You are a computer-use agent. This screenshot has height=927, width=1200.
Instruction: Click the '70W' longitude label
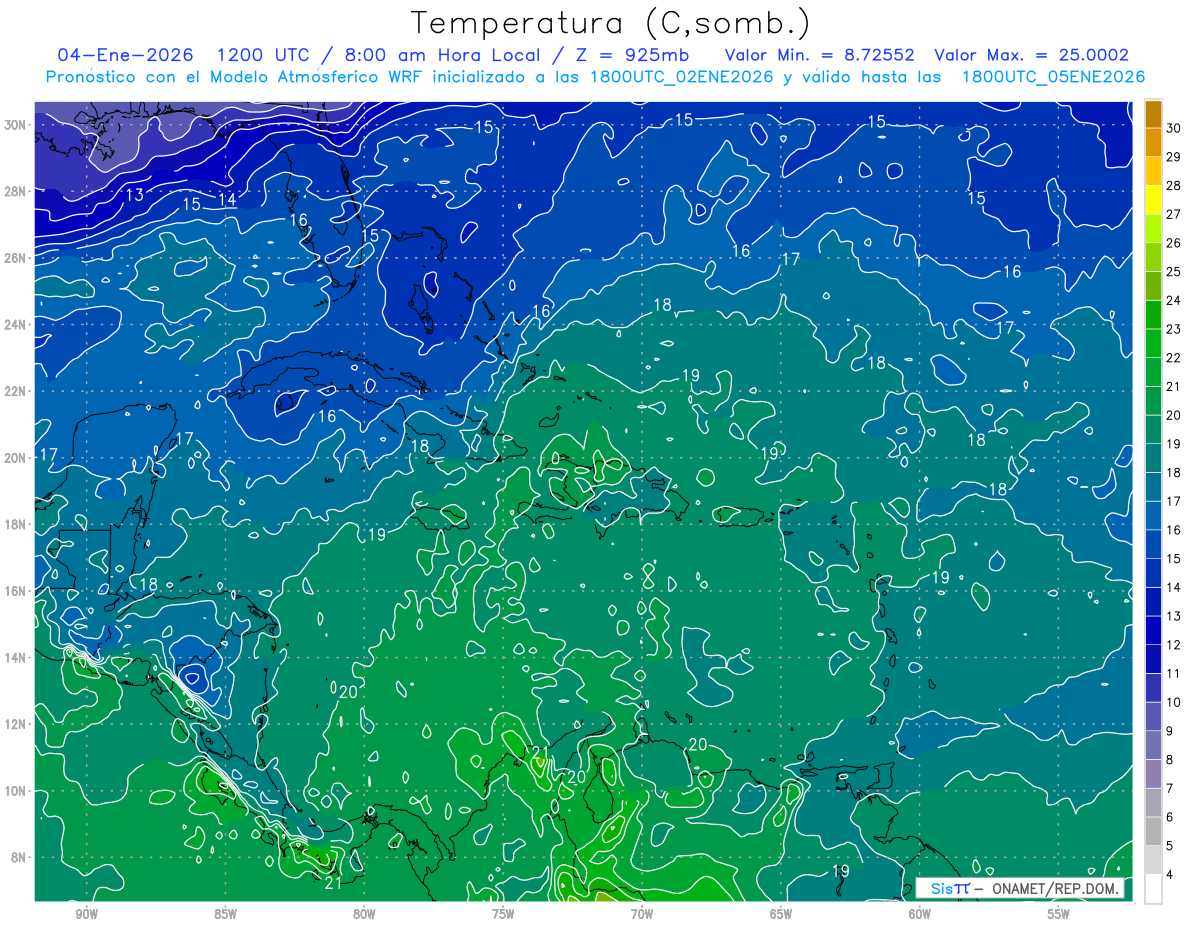tap(642, 915)
